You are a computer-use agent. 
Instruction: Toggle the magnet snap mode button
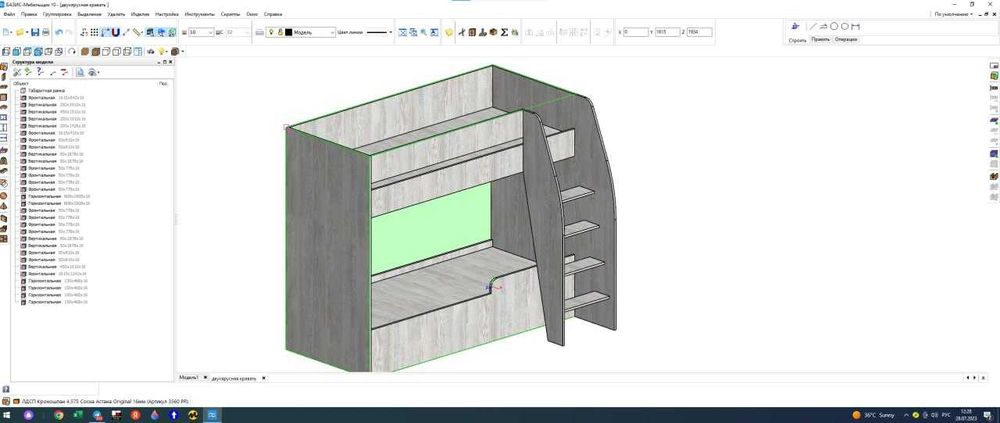tap(116, 33)
